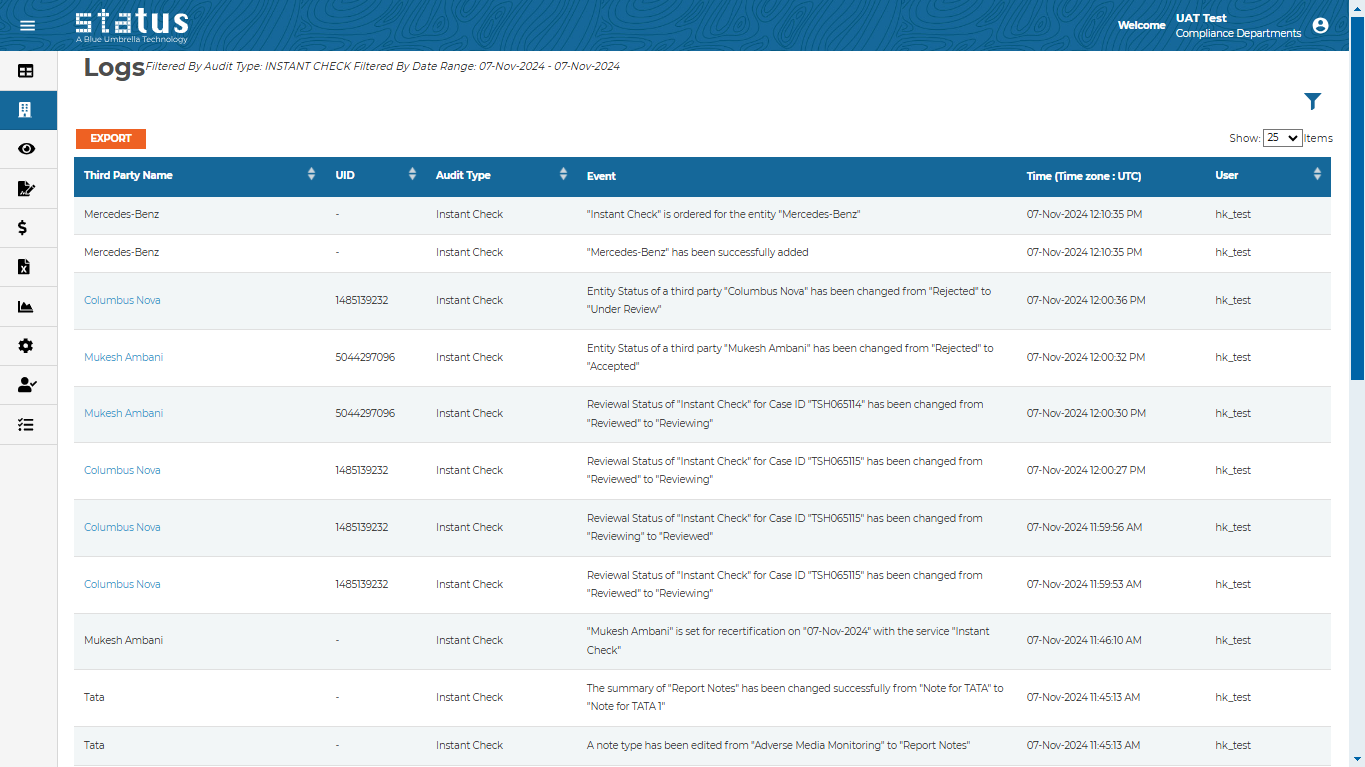Open the first Columbus Nova link

(122, 300)
